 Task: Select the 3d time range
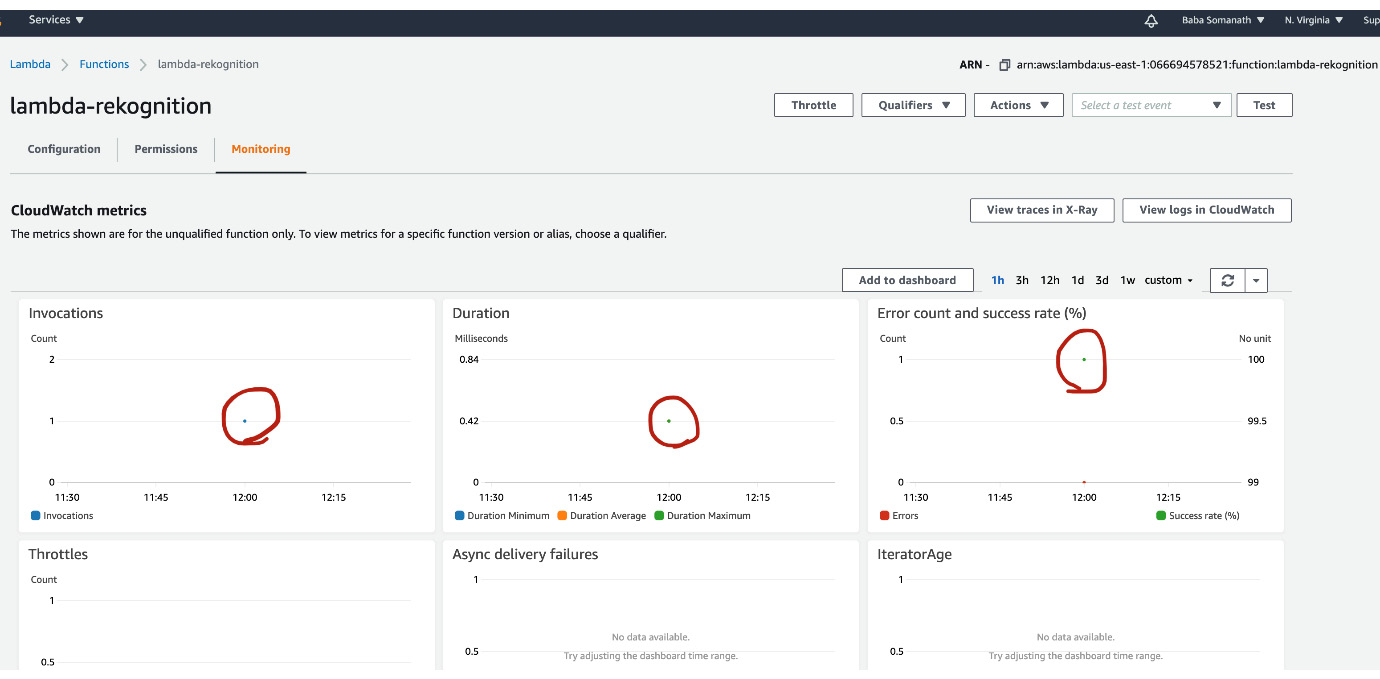pos(1102,281)
